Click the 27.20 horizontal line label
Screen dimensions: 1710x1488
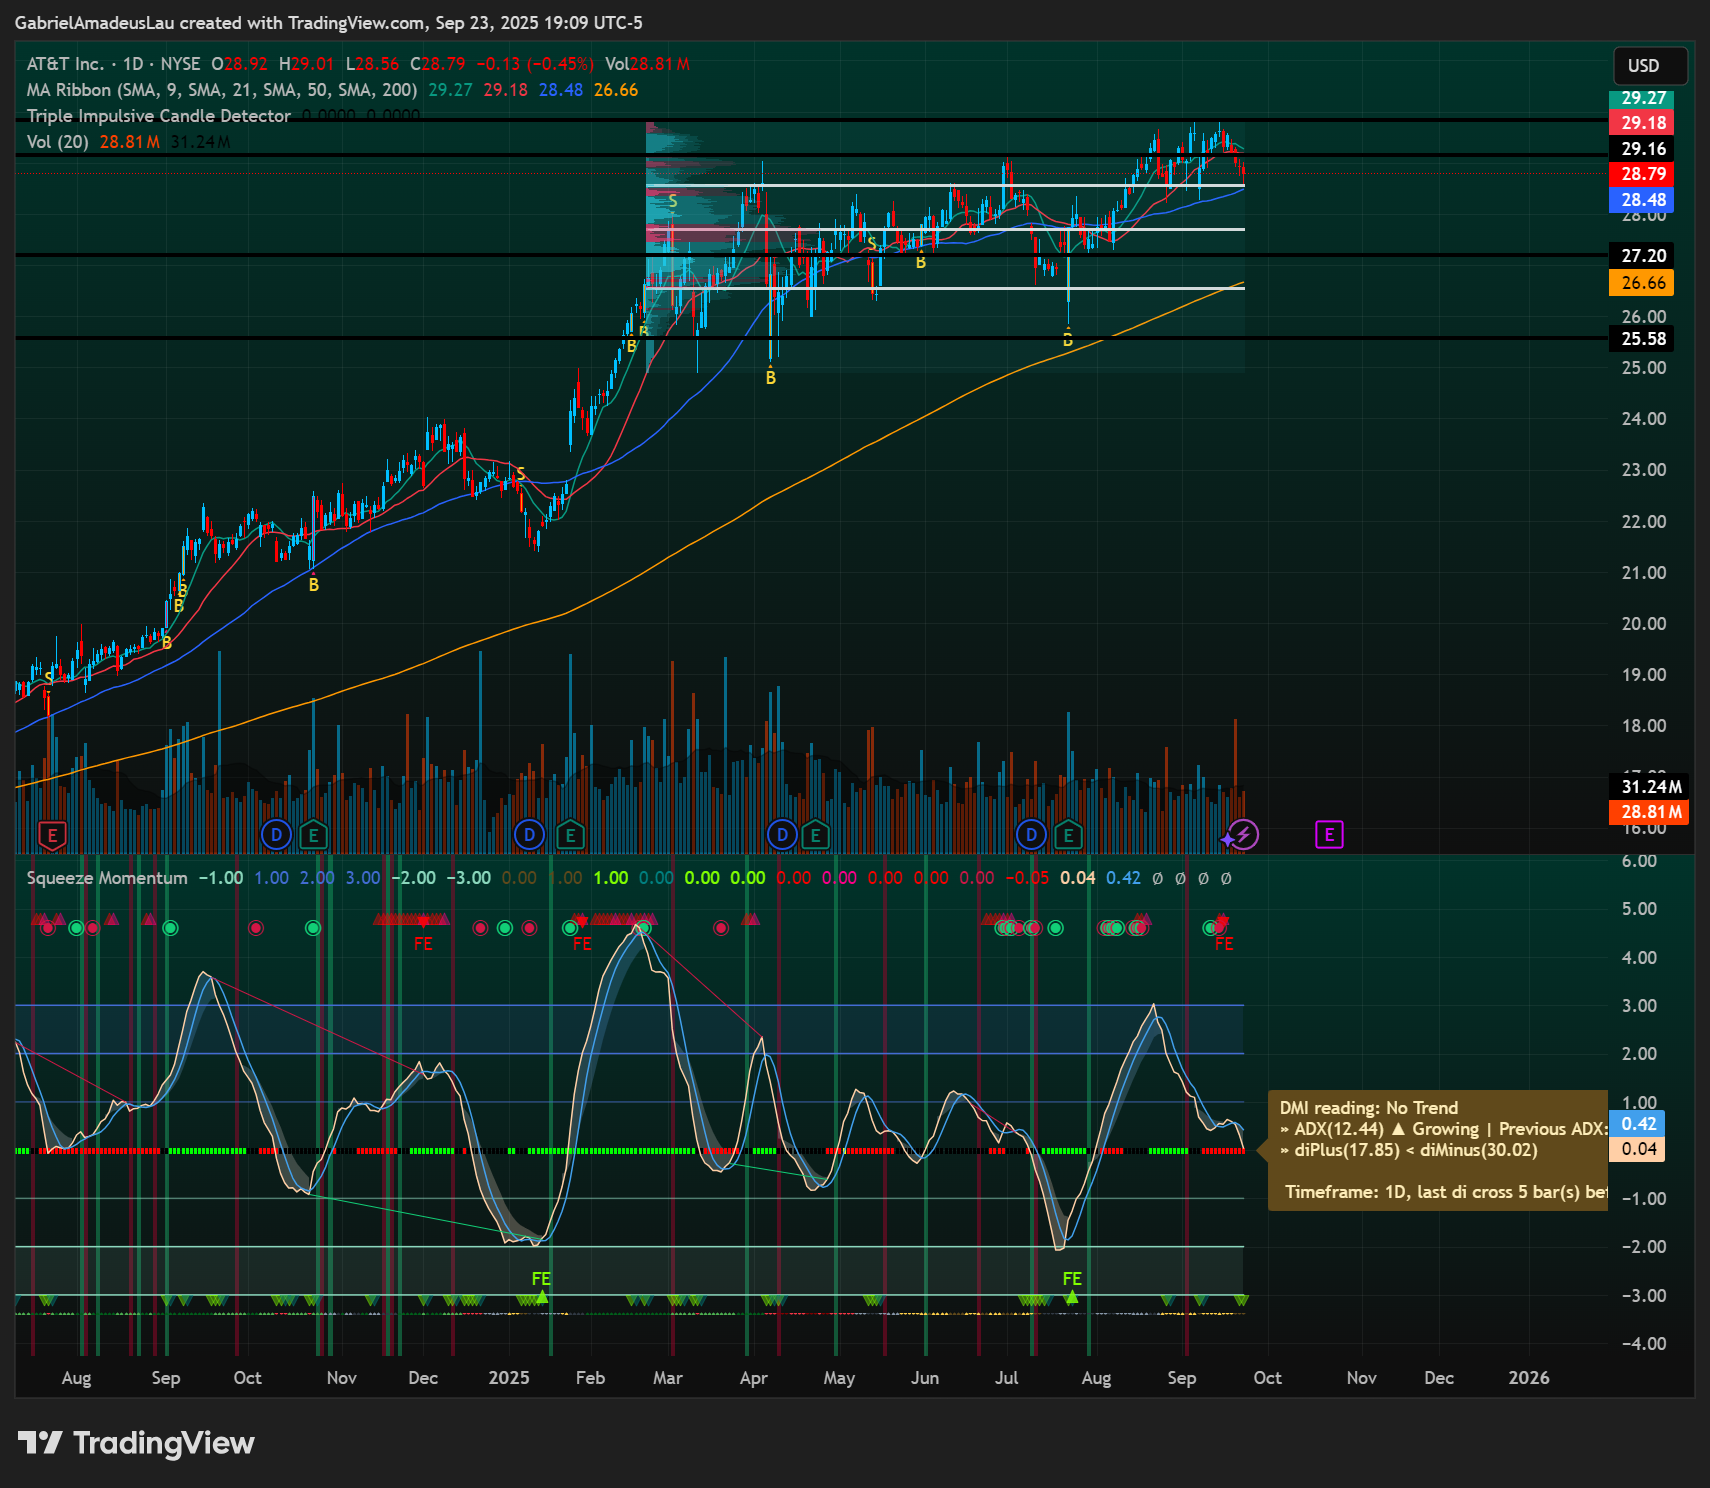click(1643, 256)
